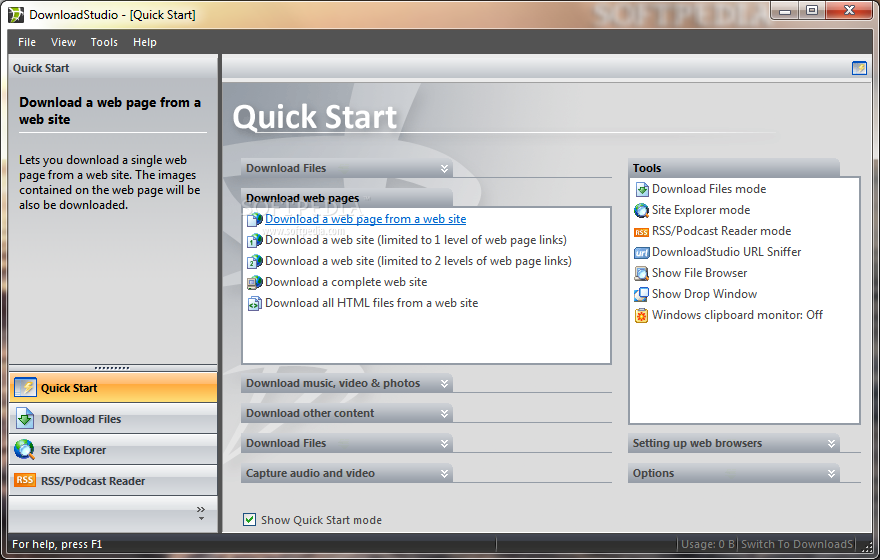Minimize the DownloadStudio window
This screenshot has width=880, height=560.
tap(785, 11)
